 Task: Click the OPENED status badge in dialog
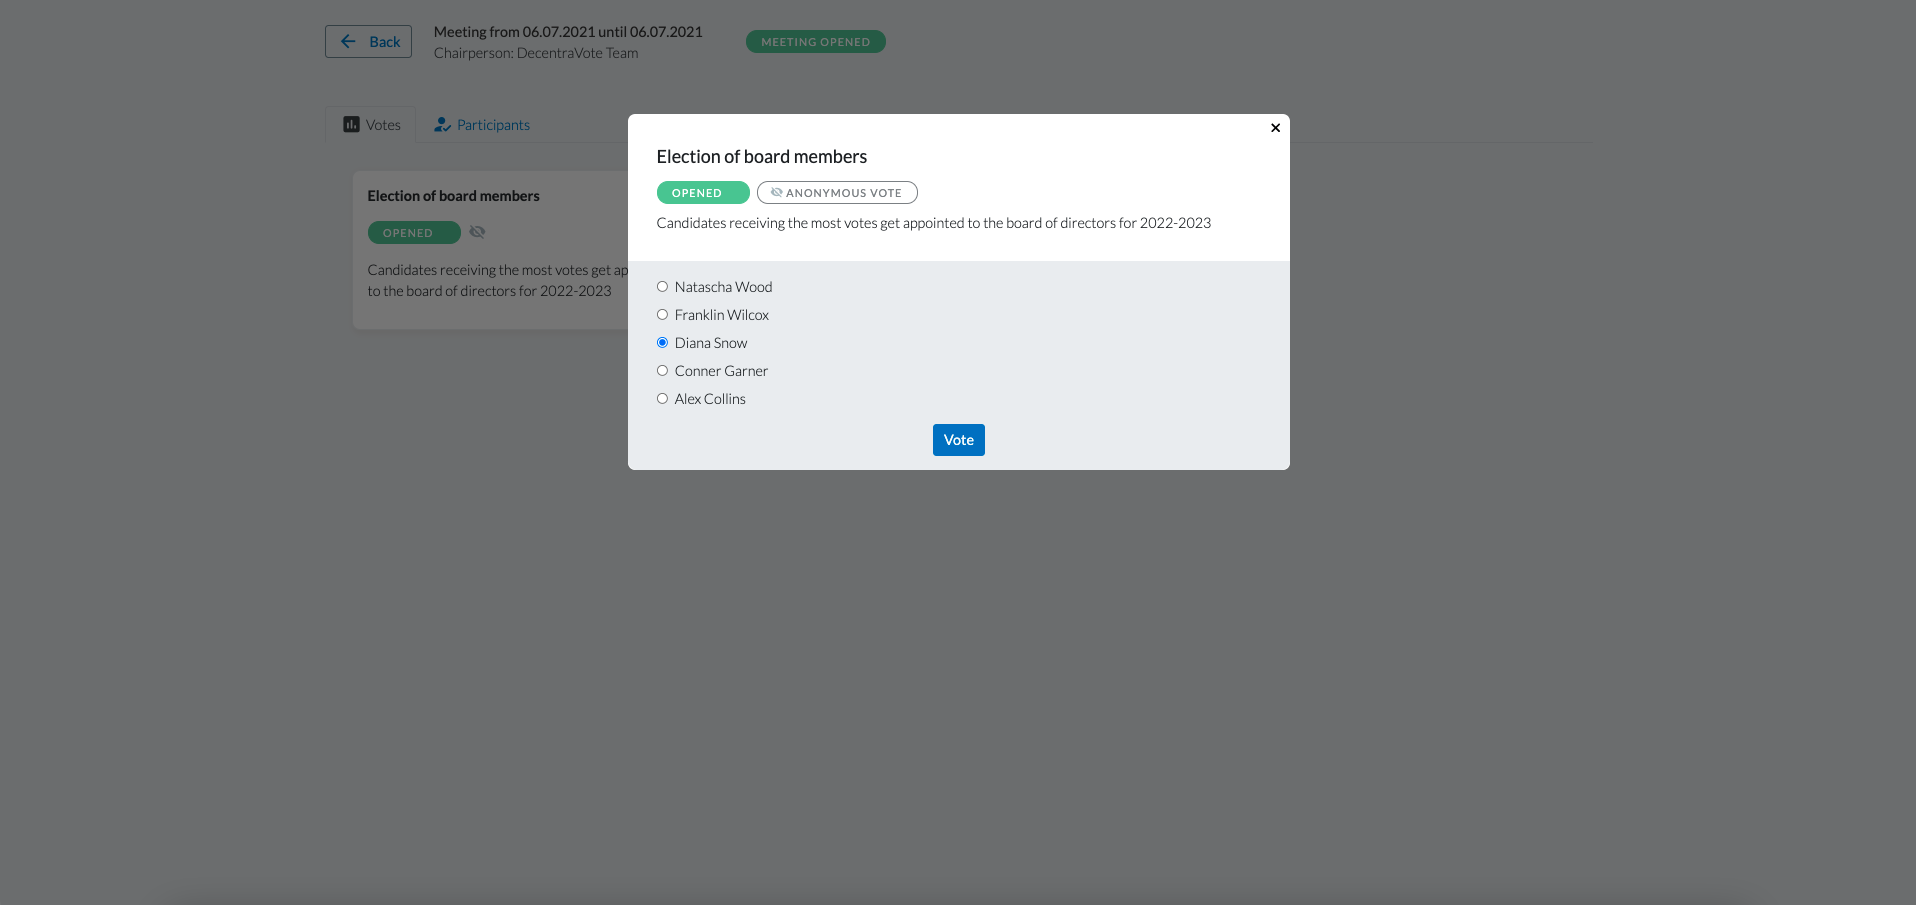click(x=703, y=193)
